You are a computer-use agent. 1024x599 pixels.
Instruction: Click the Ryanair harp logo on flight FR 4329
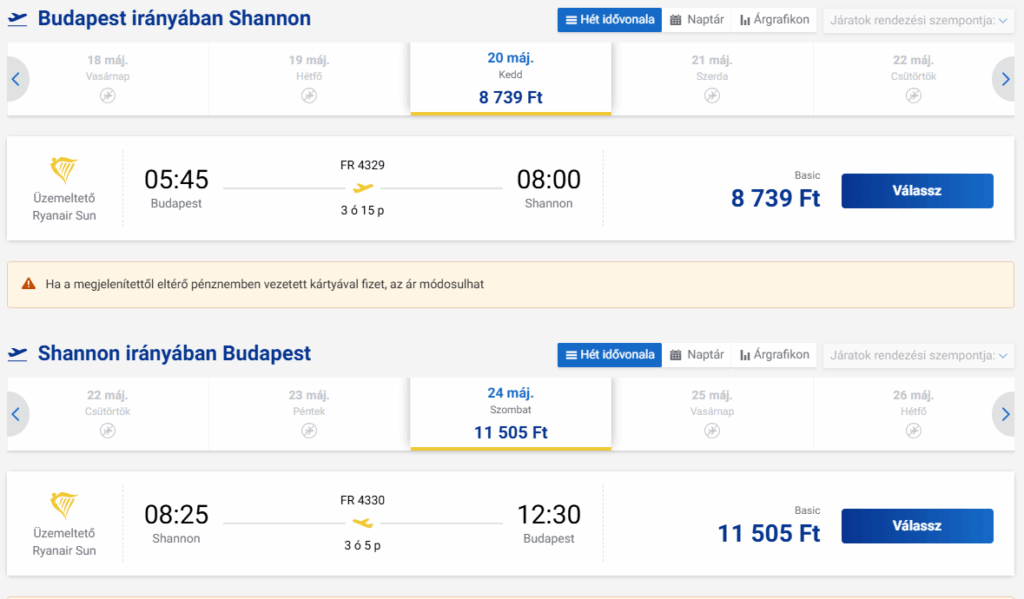(64, 170)
